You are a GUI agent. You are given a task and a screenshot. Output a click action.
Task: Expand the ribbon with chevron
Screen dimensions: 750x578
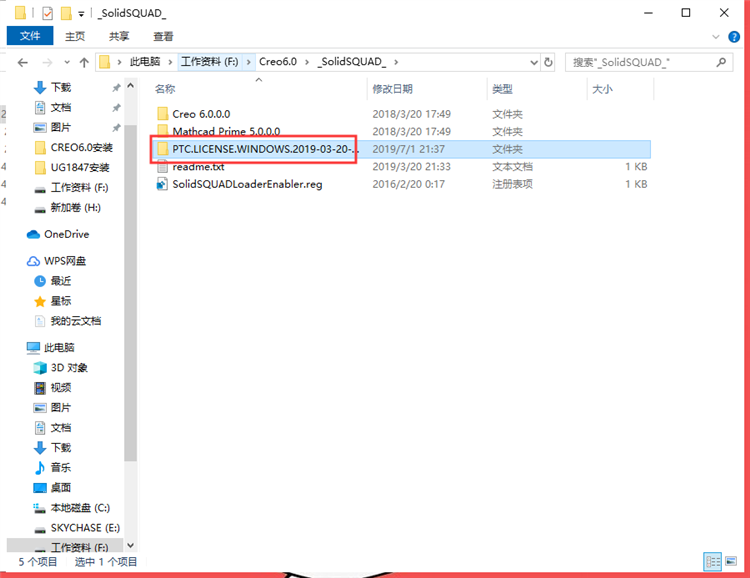[716, 37]
